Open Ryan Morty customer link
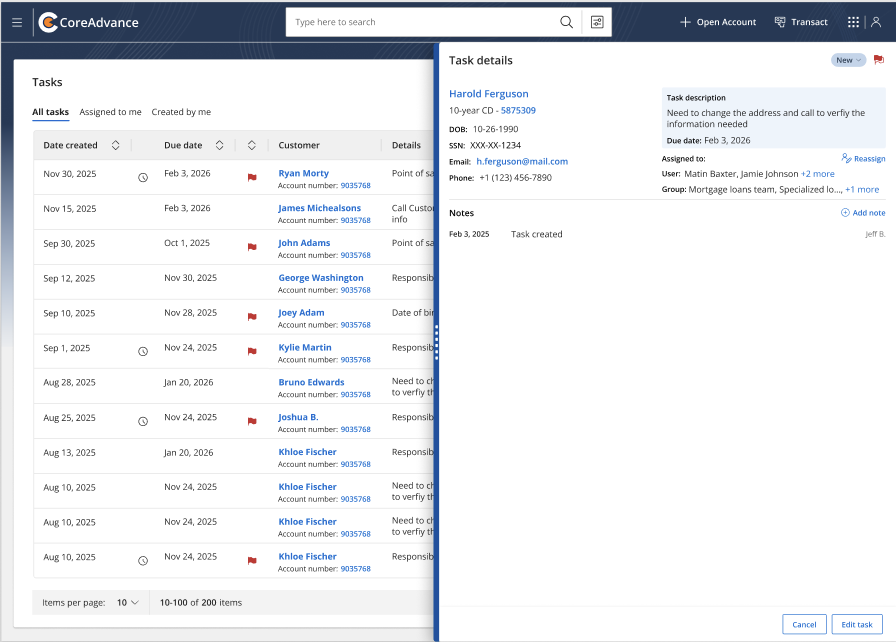This screenshot has height=642, width=896. coord(303,173)
